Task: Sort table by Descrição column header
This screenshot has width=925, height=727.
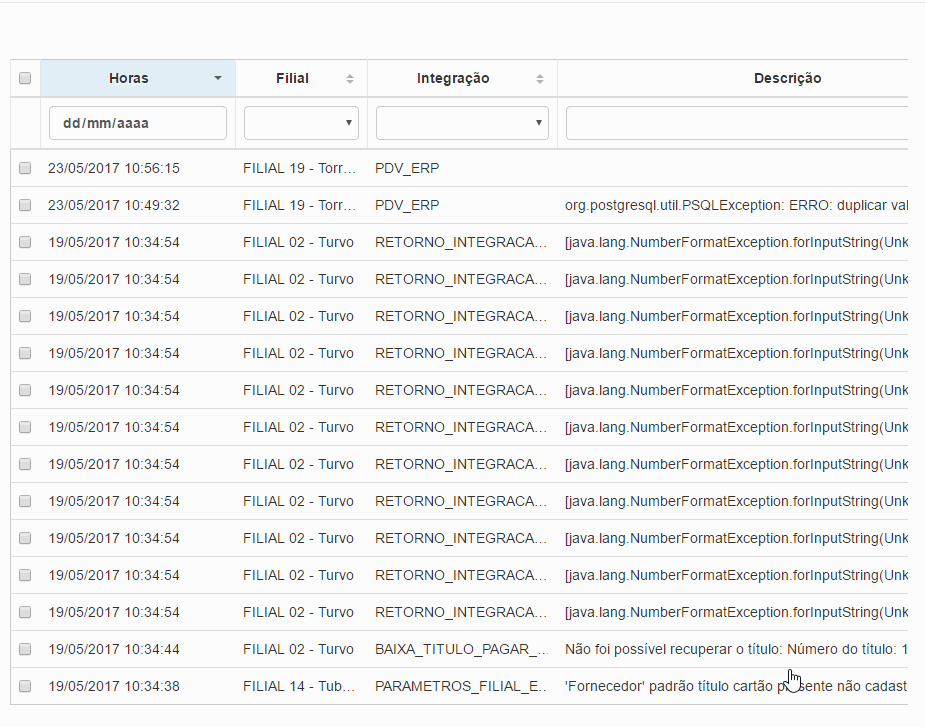Action: [787, 78]
